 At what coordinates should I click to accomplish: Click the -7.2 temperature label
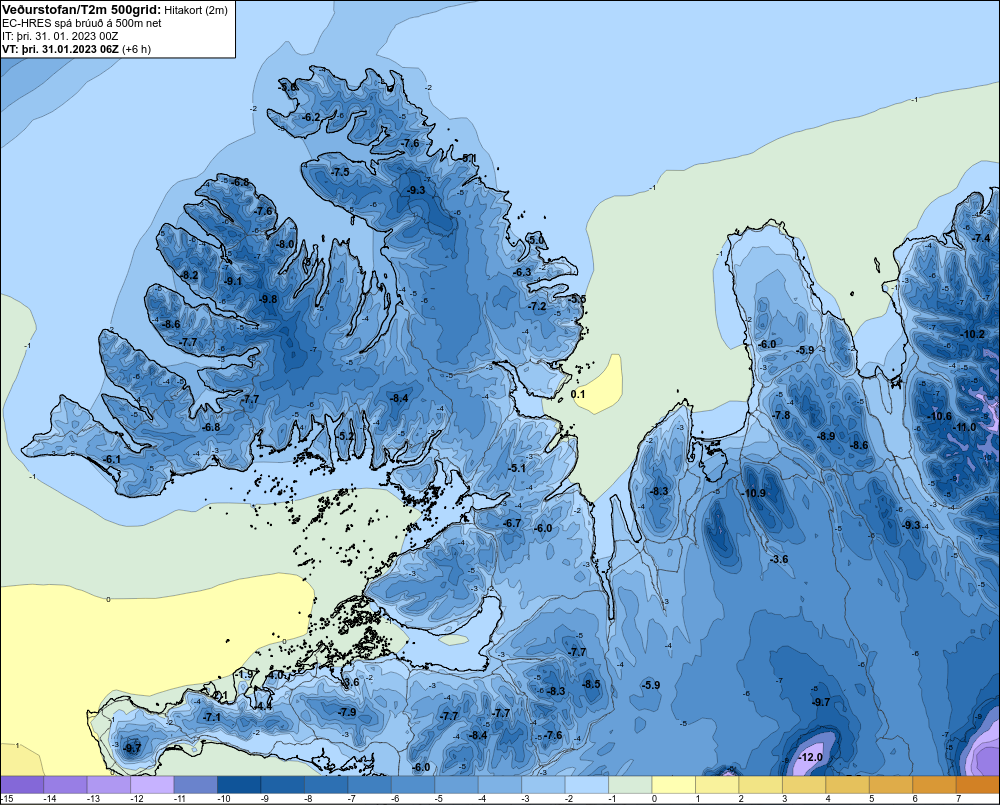tap(538, 306)
